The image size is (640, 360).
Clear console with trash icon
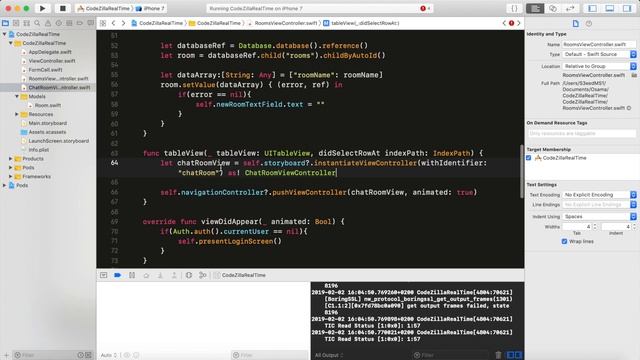point(498,355)
